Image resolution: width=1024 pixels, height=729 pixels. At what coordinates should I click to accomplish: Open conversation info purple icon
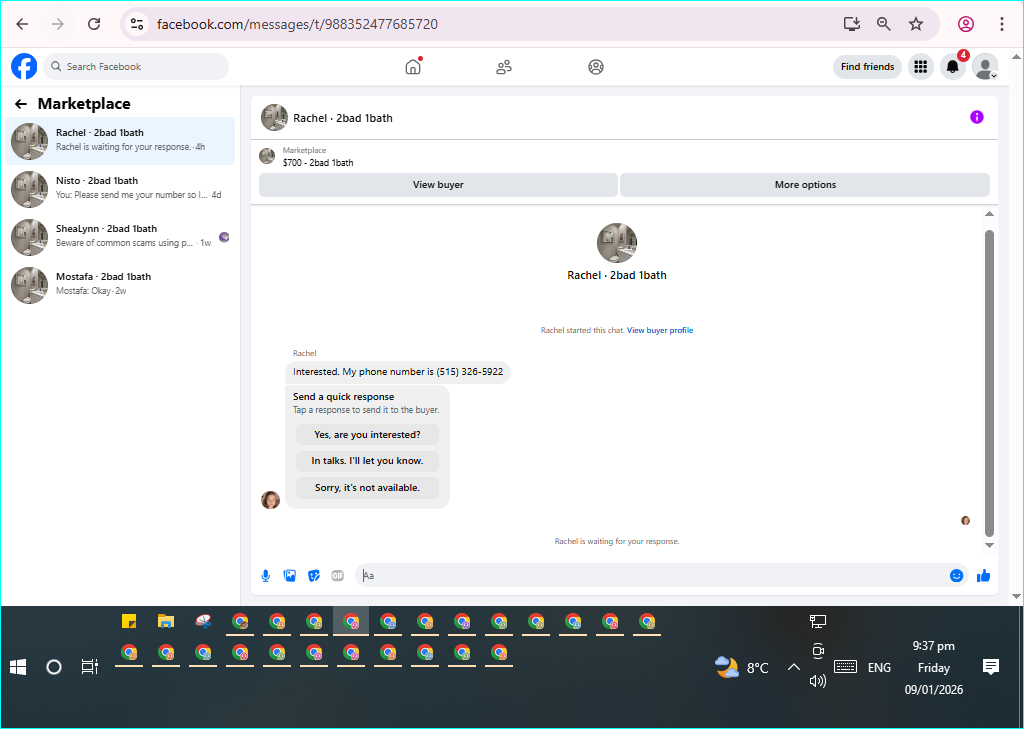(x=976, y=118)
